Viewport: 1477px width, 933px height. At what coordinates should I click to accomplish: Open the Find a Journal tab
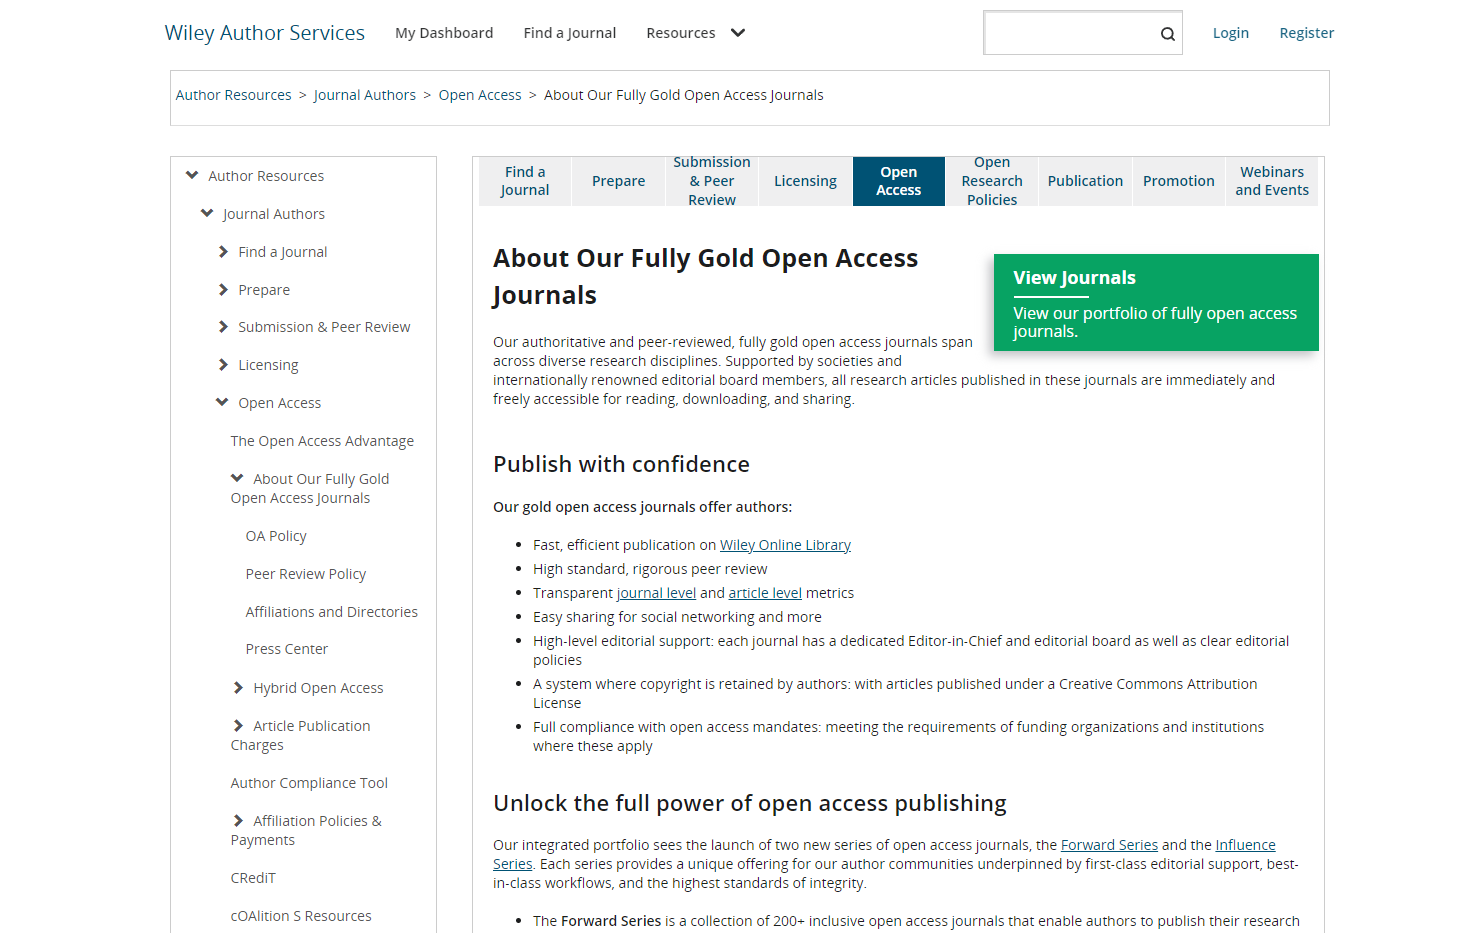(x=525, y=181)
